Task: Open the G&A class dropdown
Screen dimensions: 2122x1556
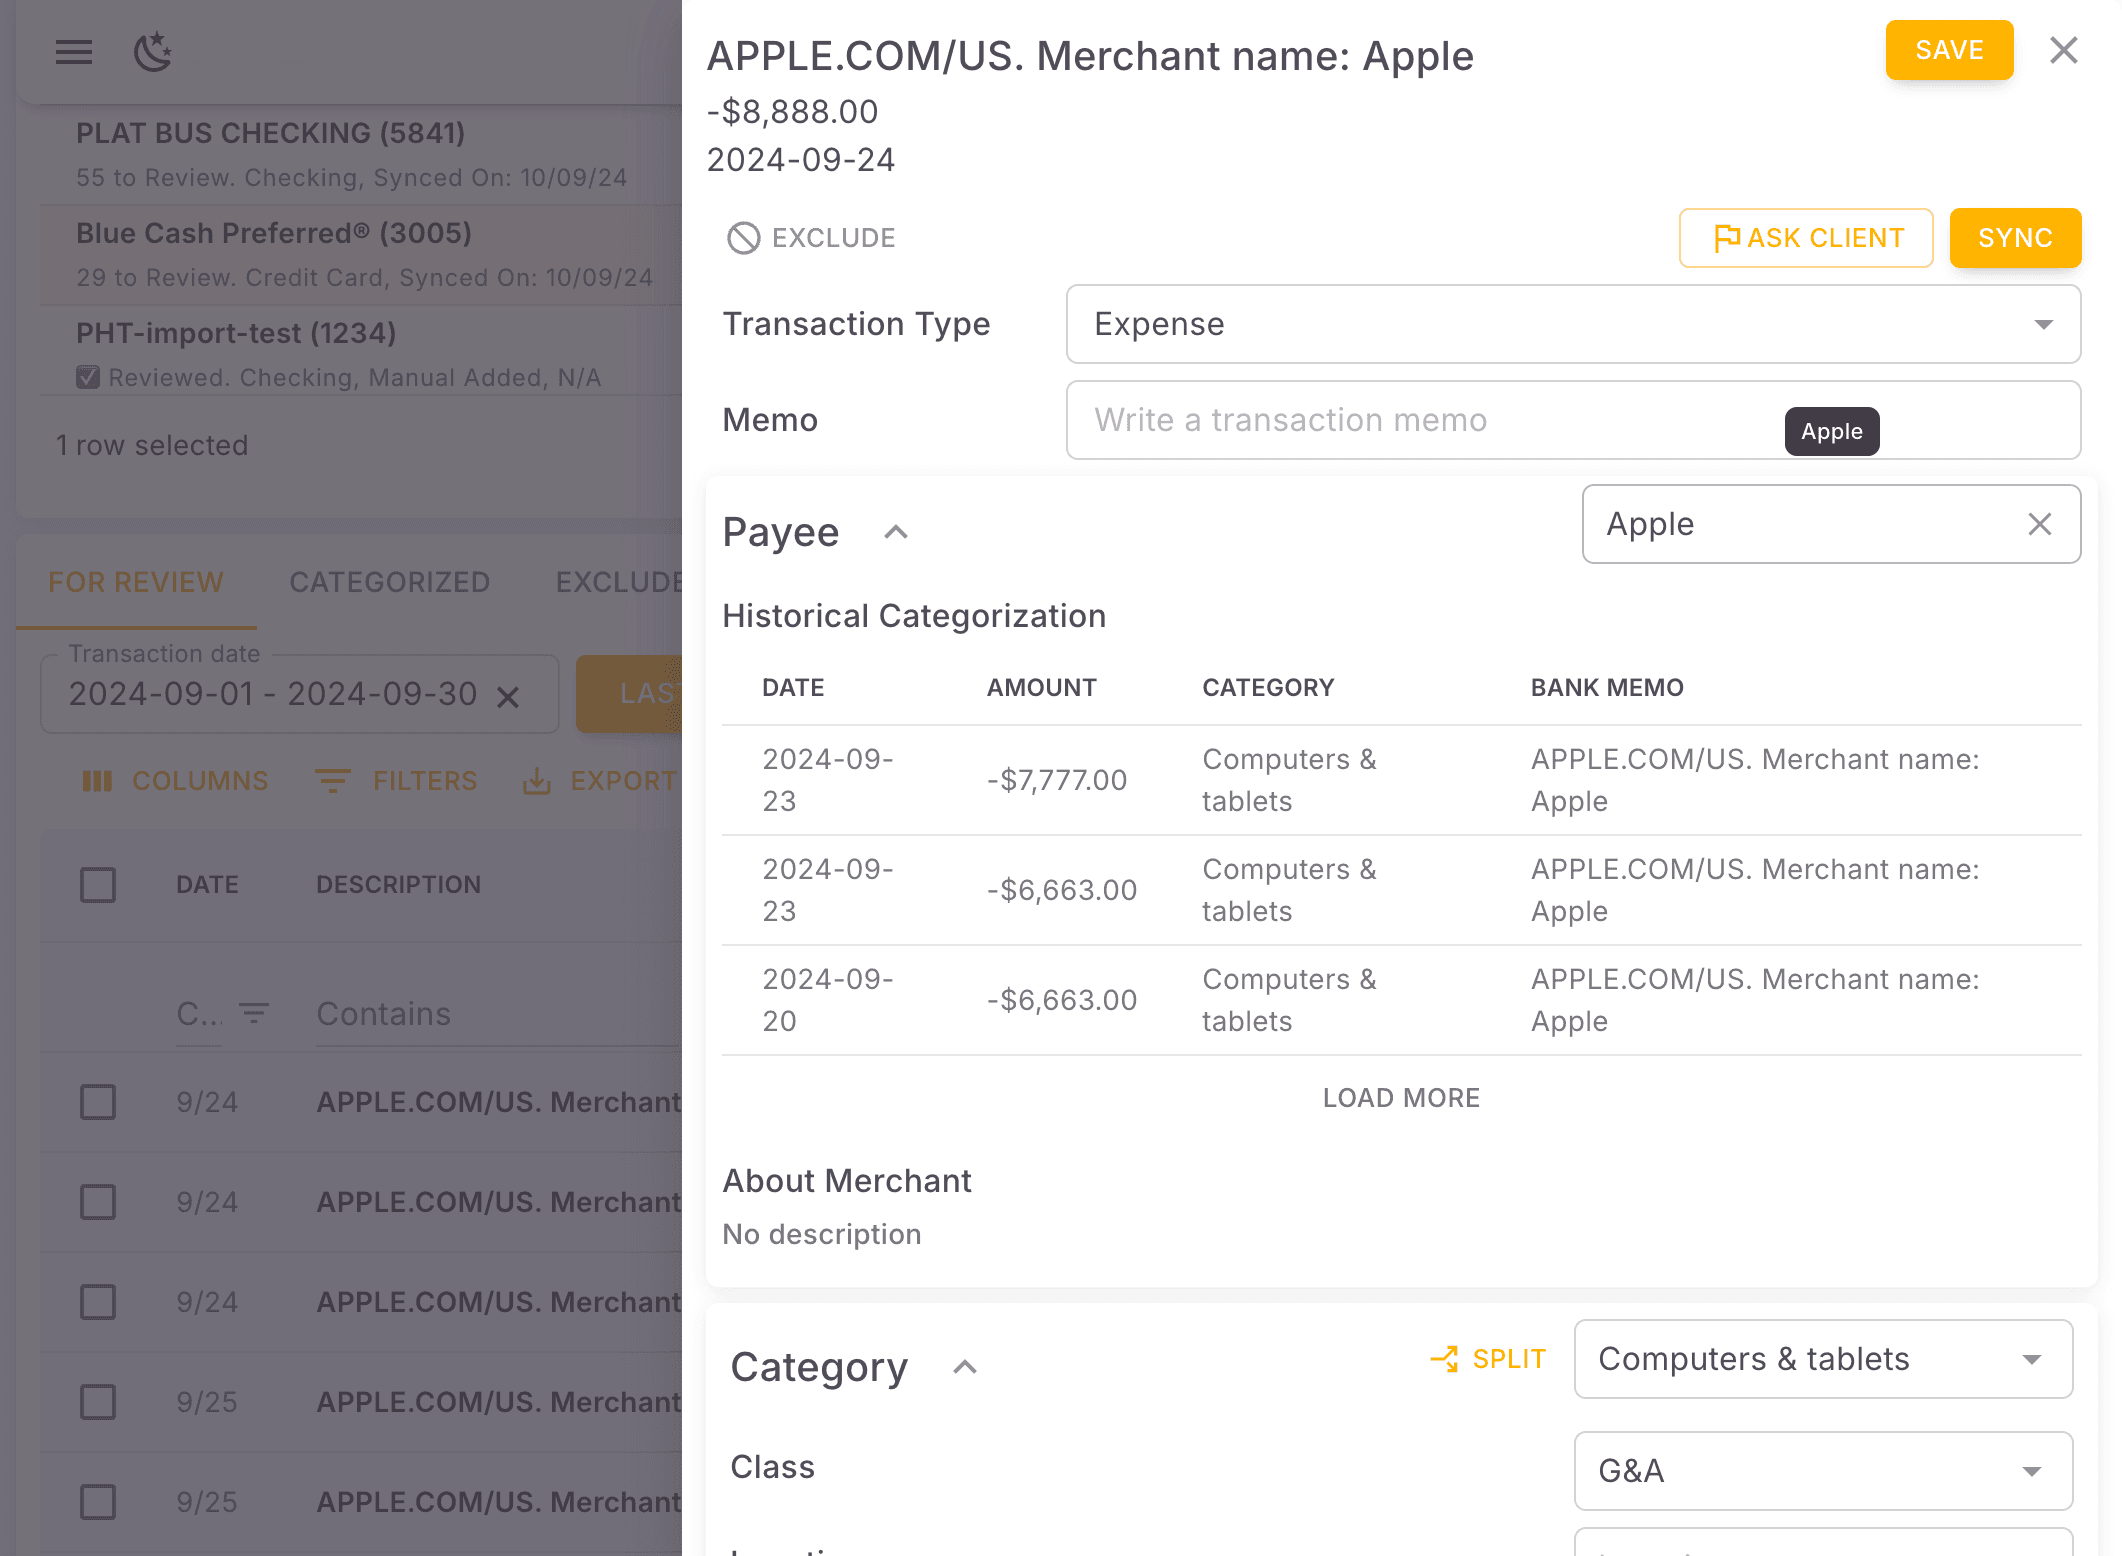Action: click(1822, 1471)
